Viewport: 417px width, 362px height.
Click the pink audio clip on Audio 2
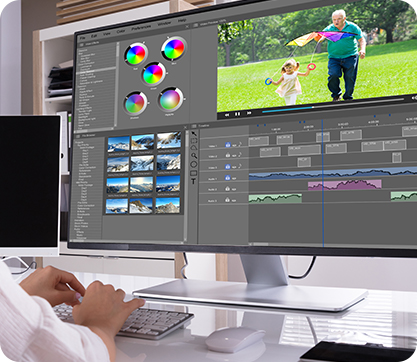pyautogui.click(x=345, y=185)
